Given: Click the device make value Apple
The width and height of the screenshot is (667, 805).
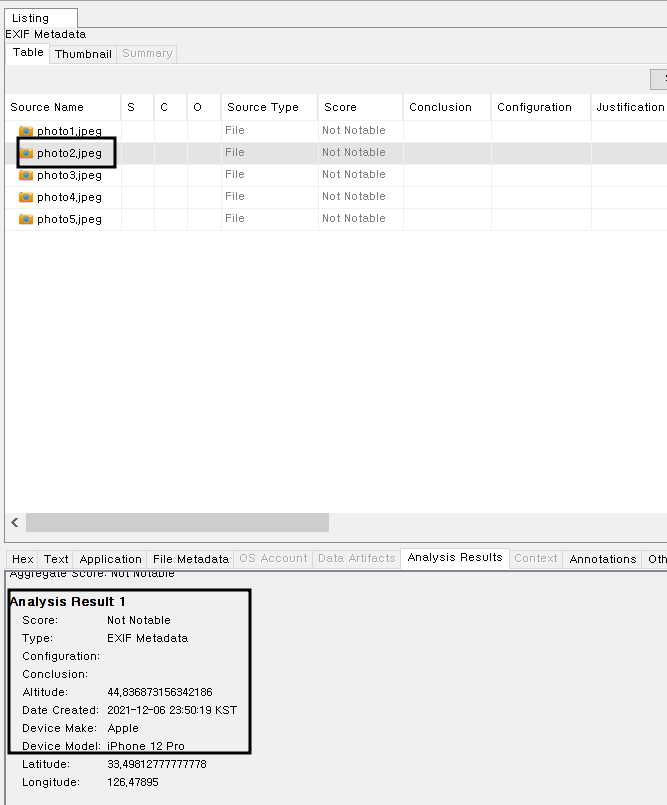Looking at the screenshot, I should click(x=123, y=729).
